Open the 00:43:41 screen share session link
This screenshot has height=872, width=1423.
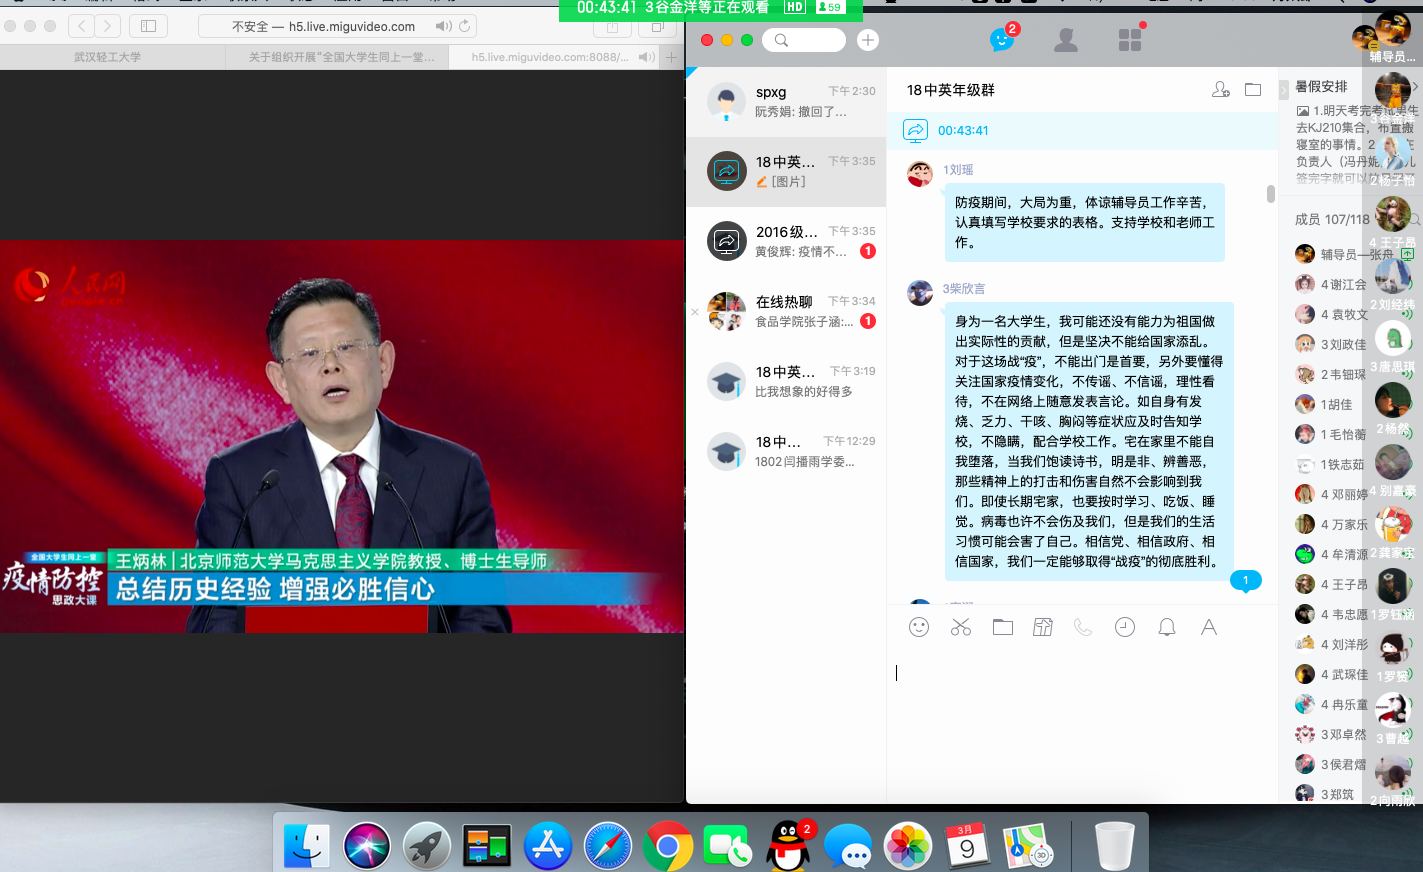963,130
